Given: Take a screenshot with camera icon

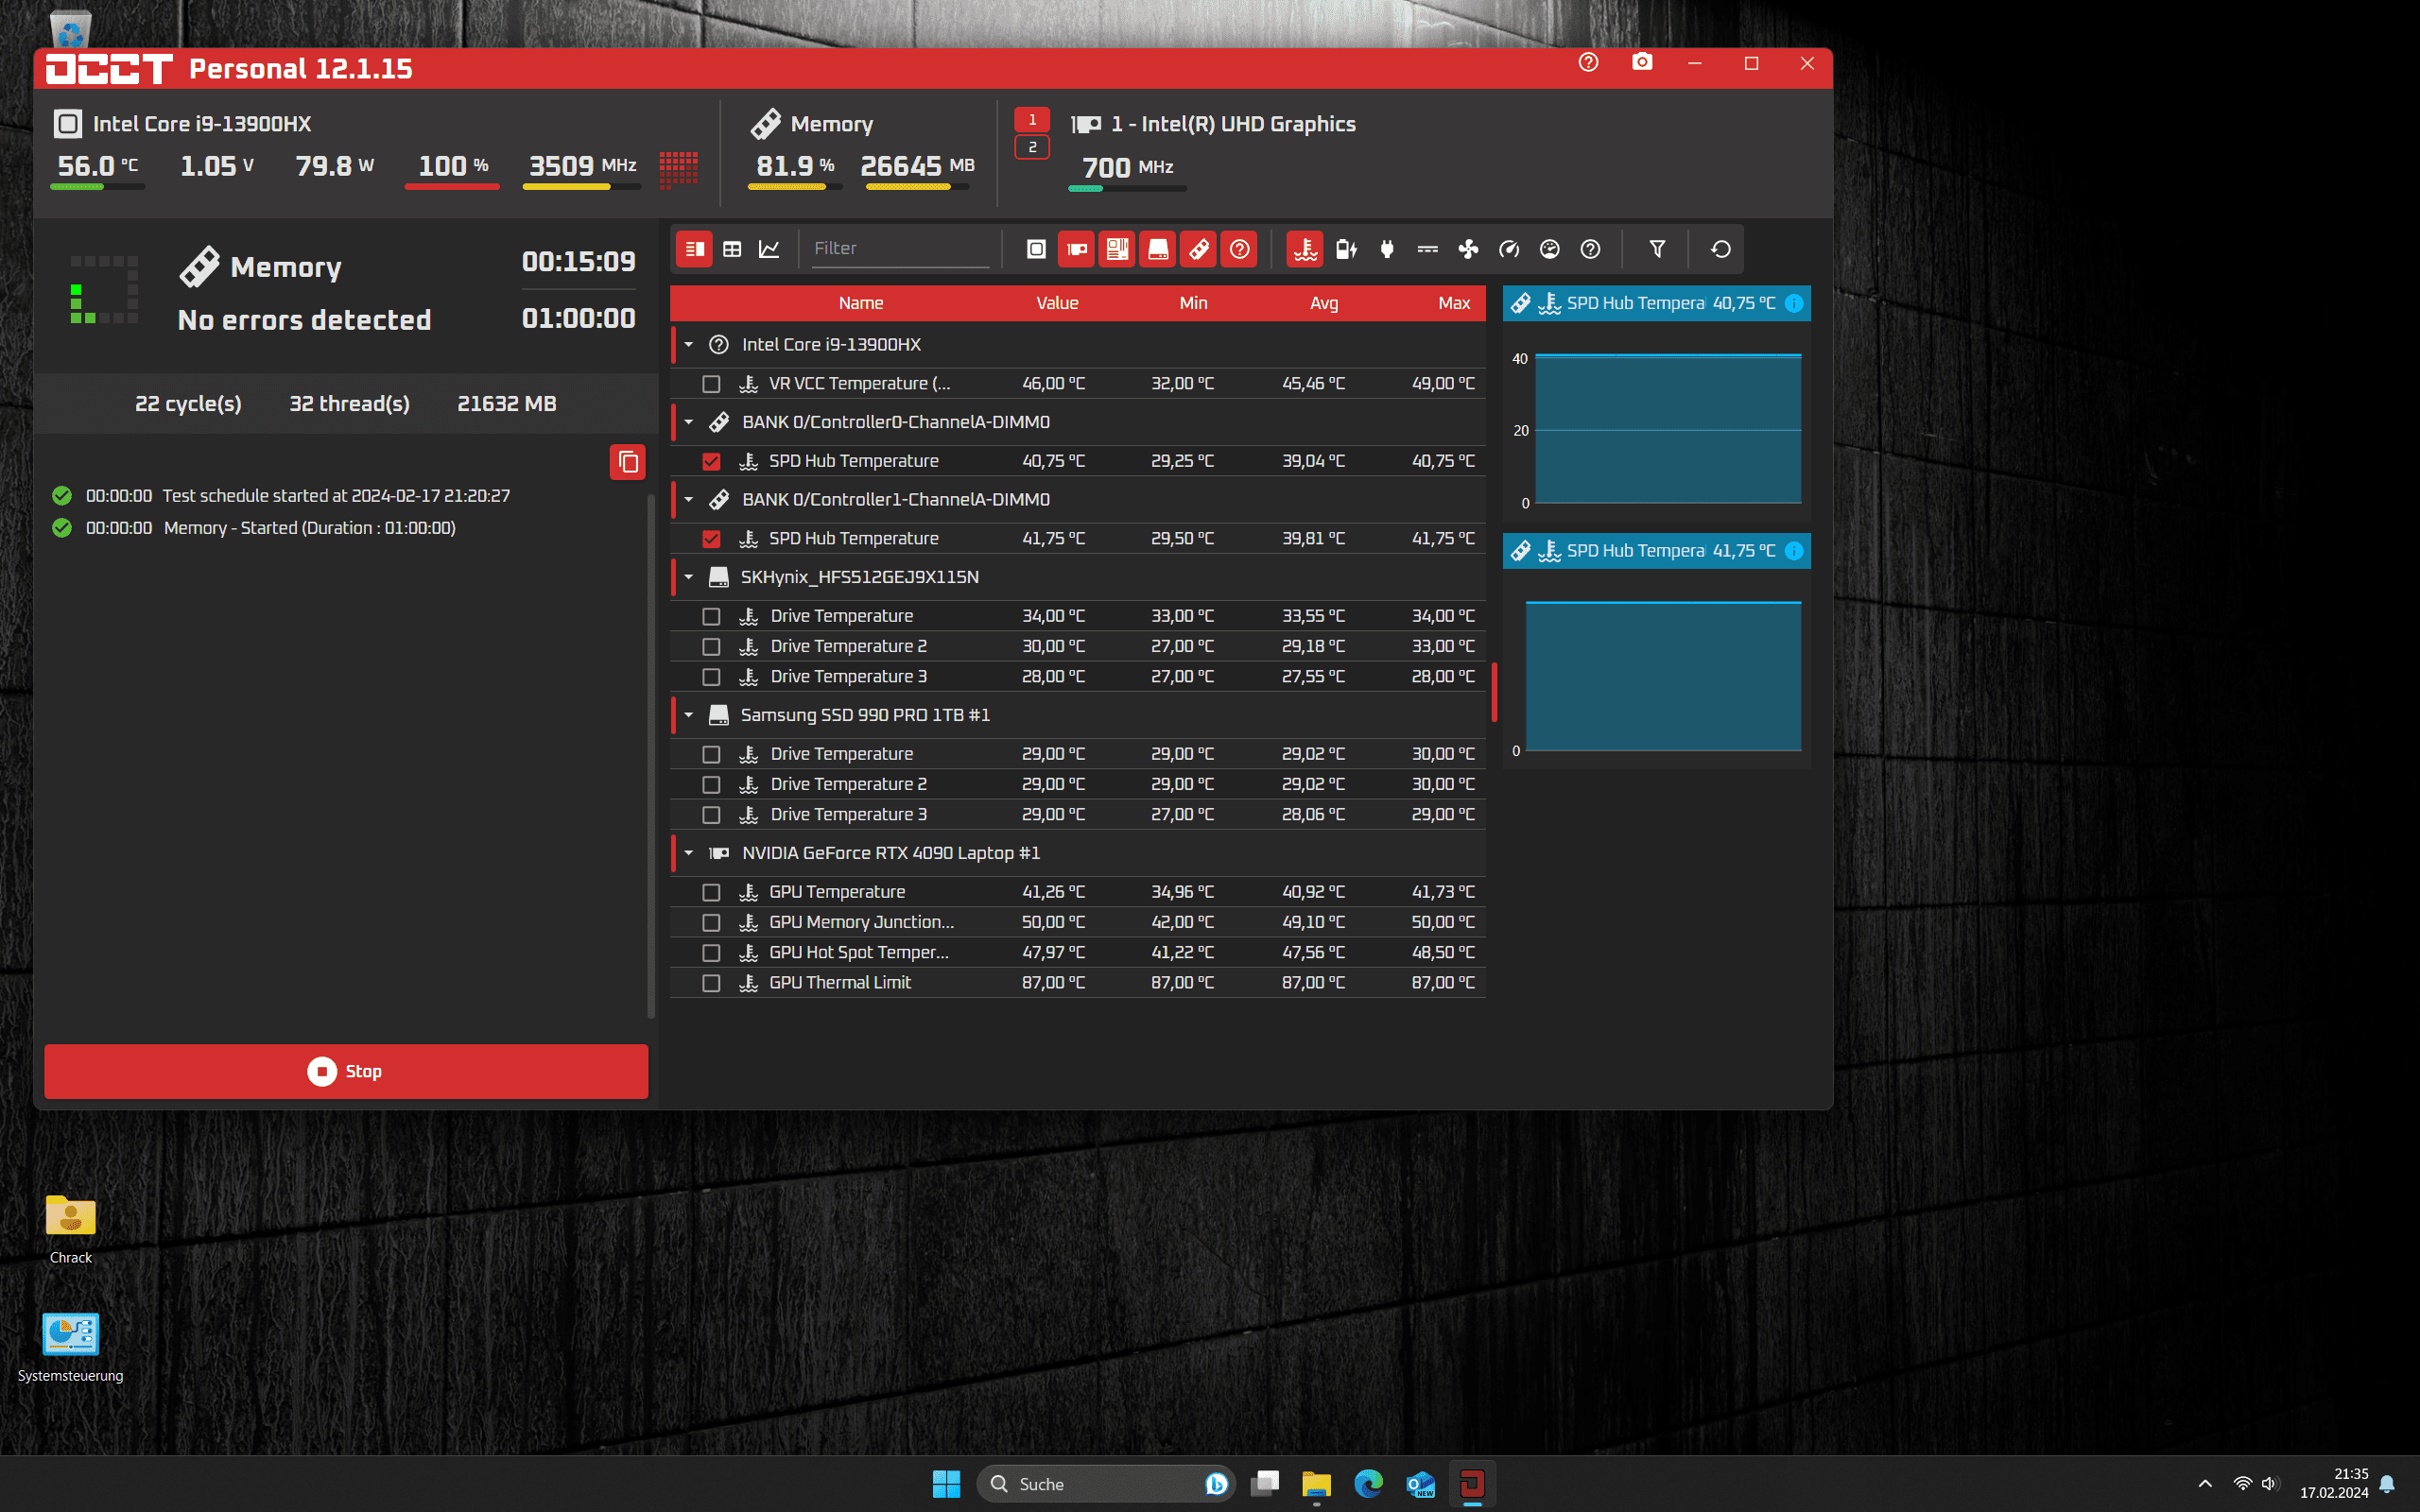Looking at the screenshot, I should pos(1642,63).
